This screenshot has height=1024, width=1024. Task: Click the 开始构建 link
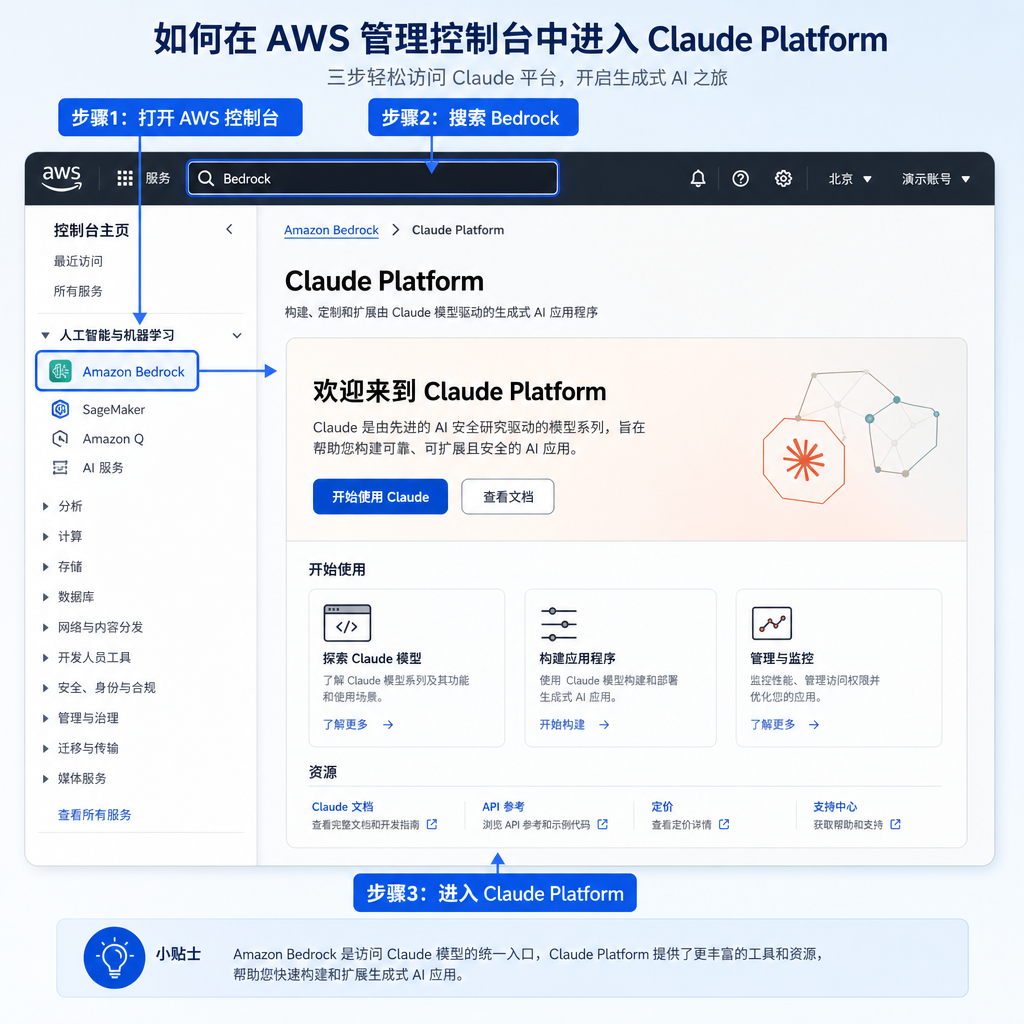(562, 724)
